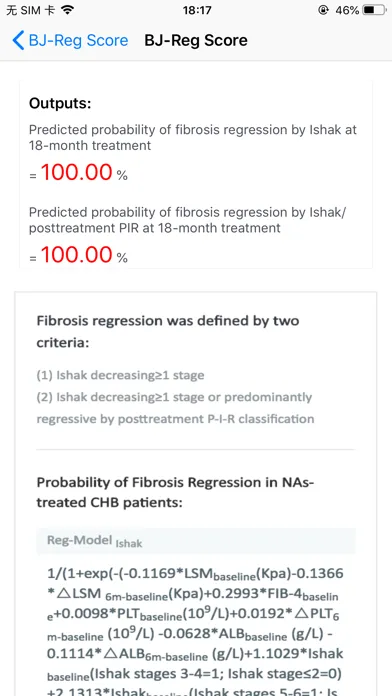Tap Probability of Fibrosis Regression heading
The width and height of the screenshot is (392, 696).
click(x=175, y=492)
